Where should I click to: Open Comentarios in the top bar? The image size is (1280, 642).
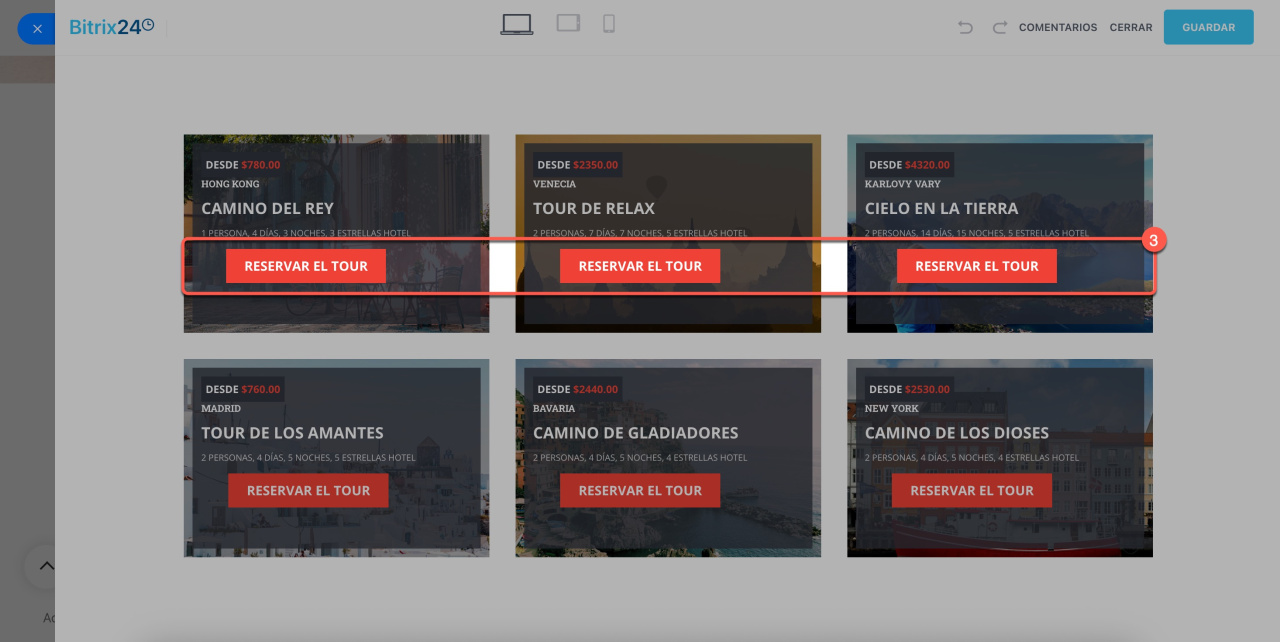(1057, 28)
